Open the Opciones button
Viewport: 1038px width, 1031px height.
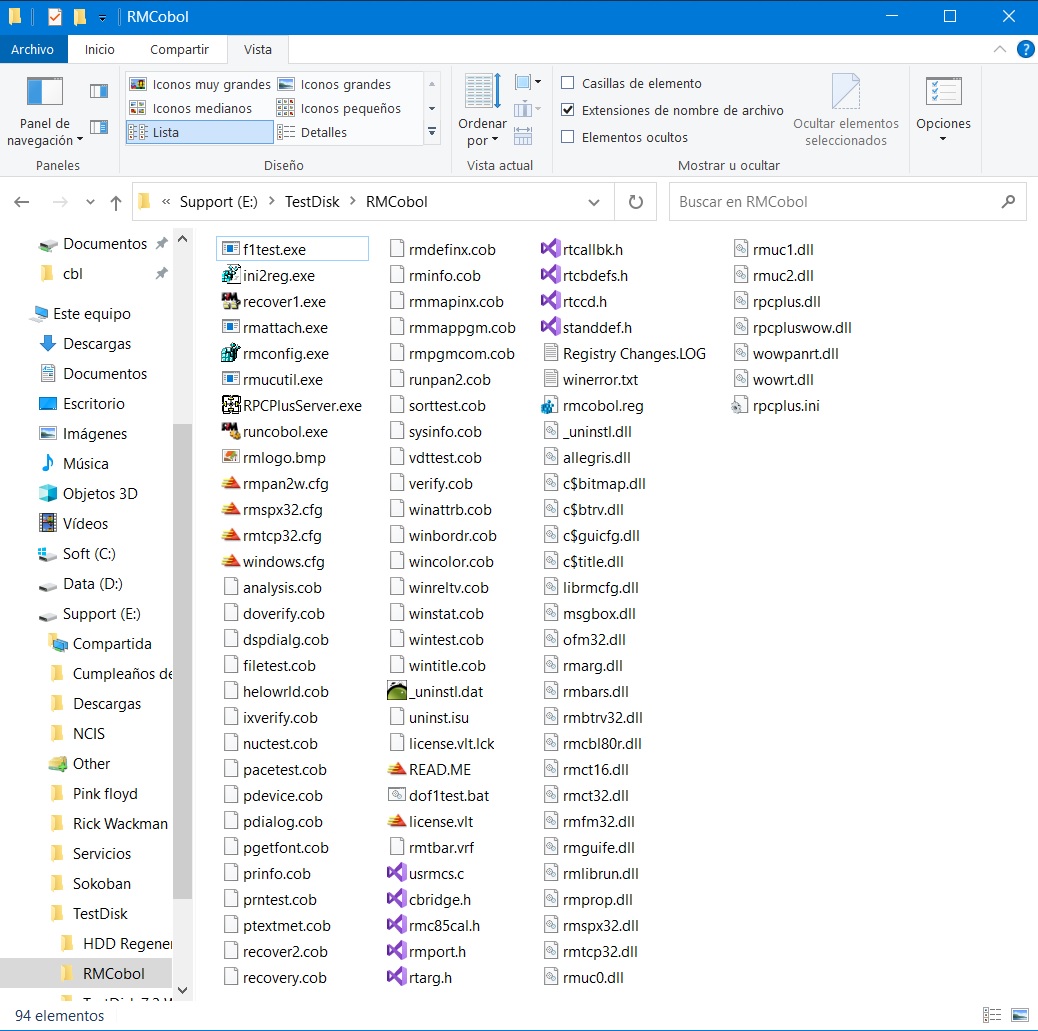[943, 110]
